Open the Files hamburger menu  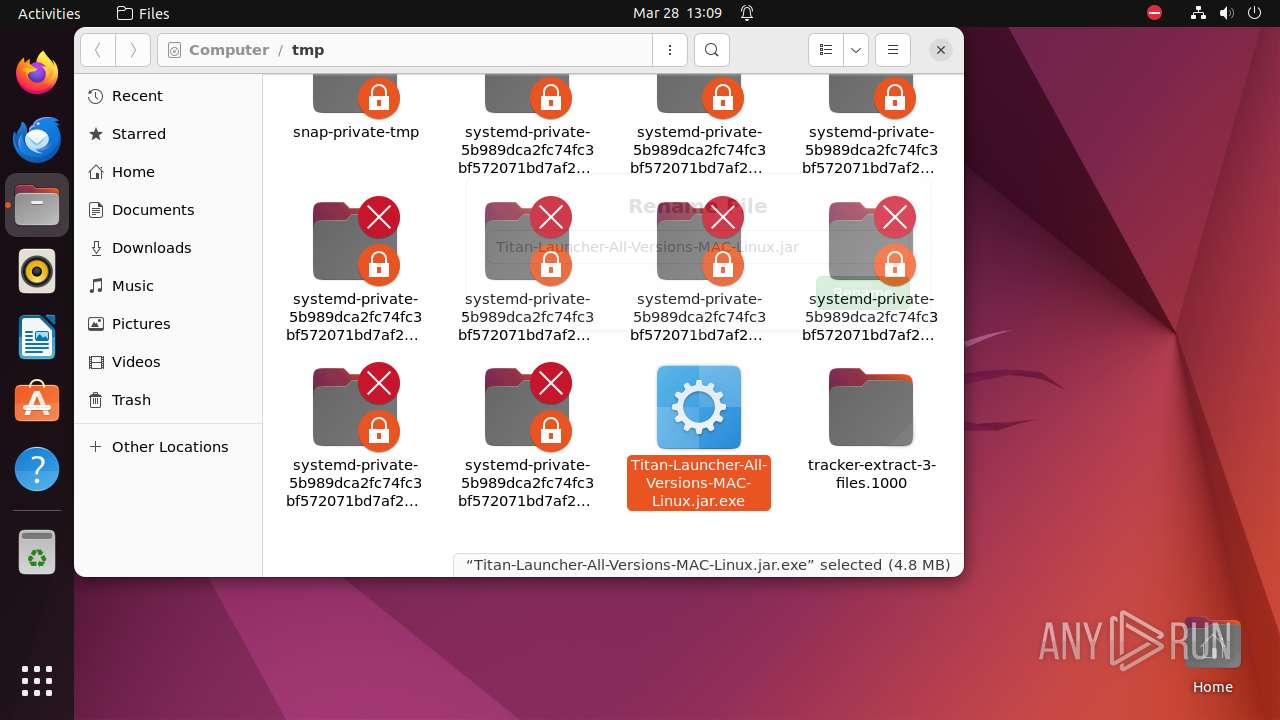(893, 50)
